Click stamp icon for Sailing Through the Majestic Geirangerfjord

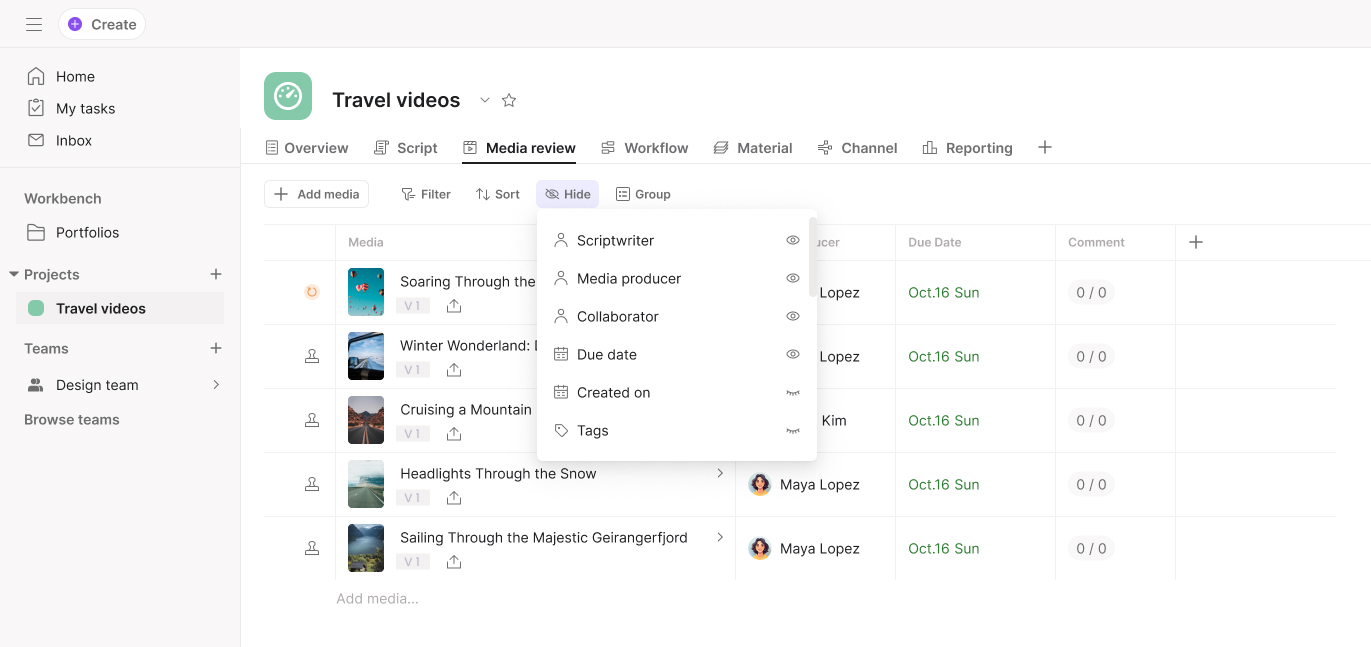coord(312,548)
